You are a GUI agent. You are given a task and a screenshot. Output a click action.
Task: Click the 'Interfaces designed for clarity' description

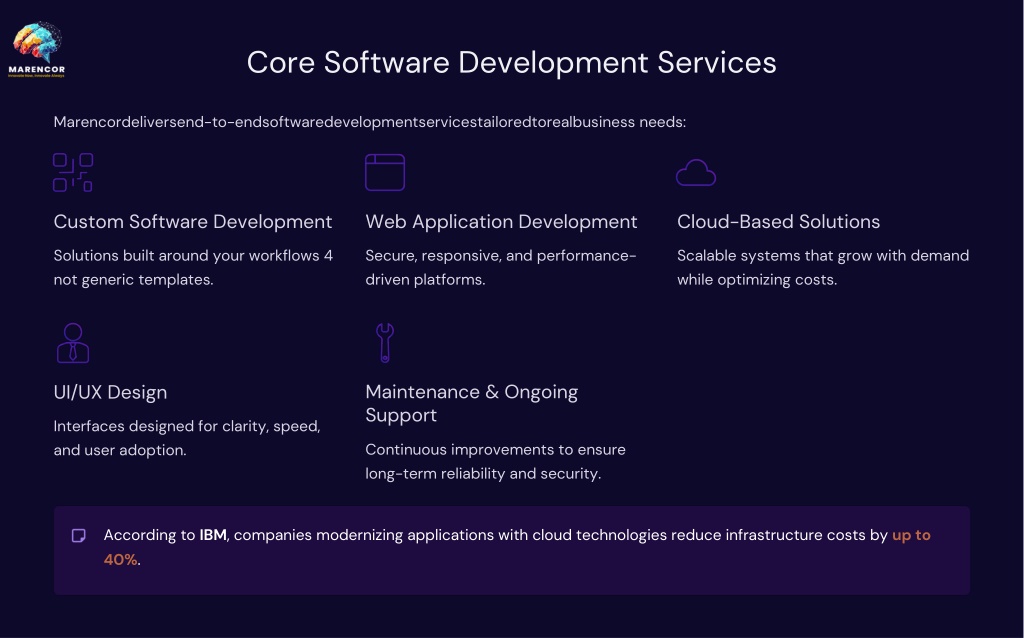tap(187, 438)
